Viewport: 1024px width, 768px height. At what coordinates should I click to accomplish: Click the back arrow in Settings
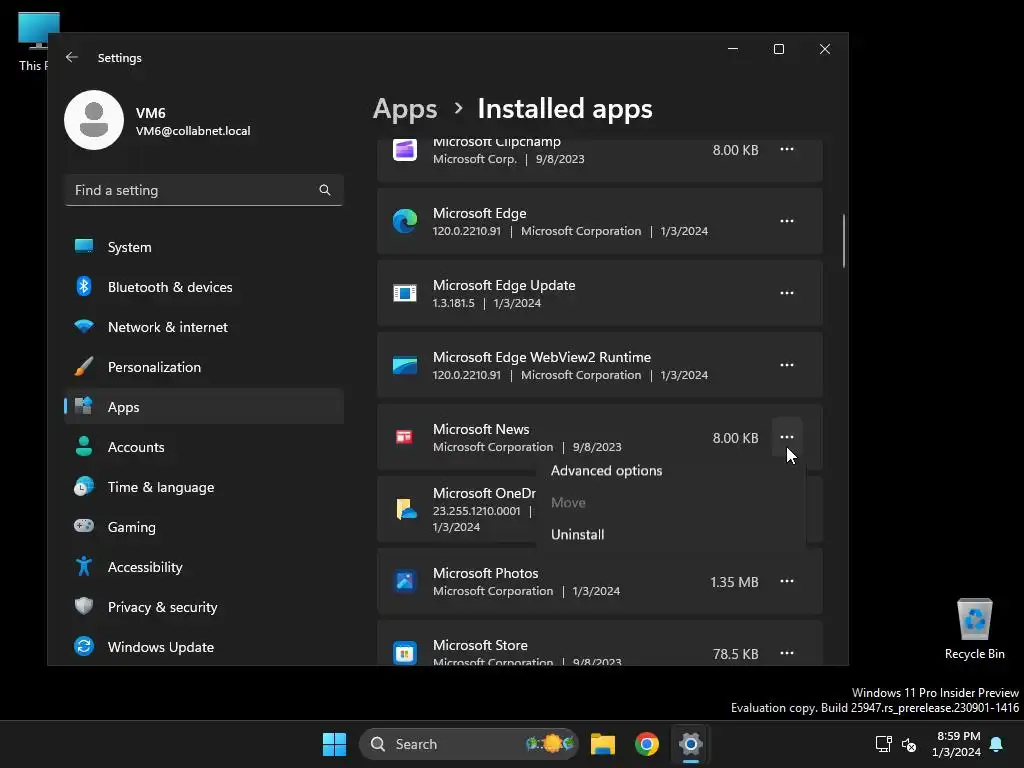coord(72,57)
